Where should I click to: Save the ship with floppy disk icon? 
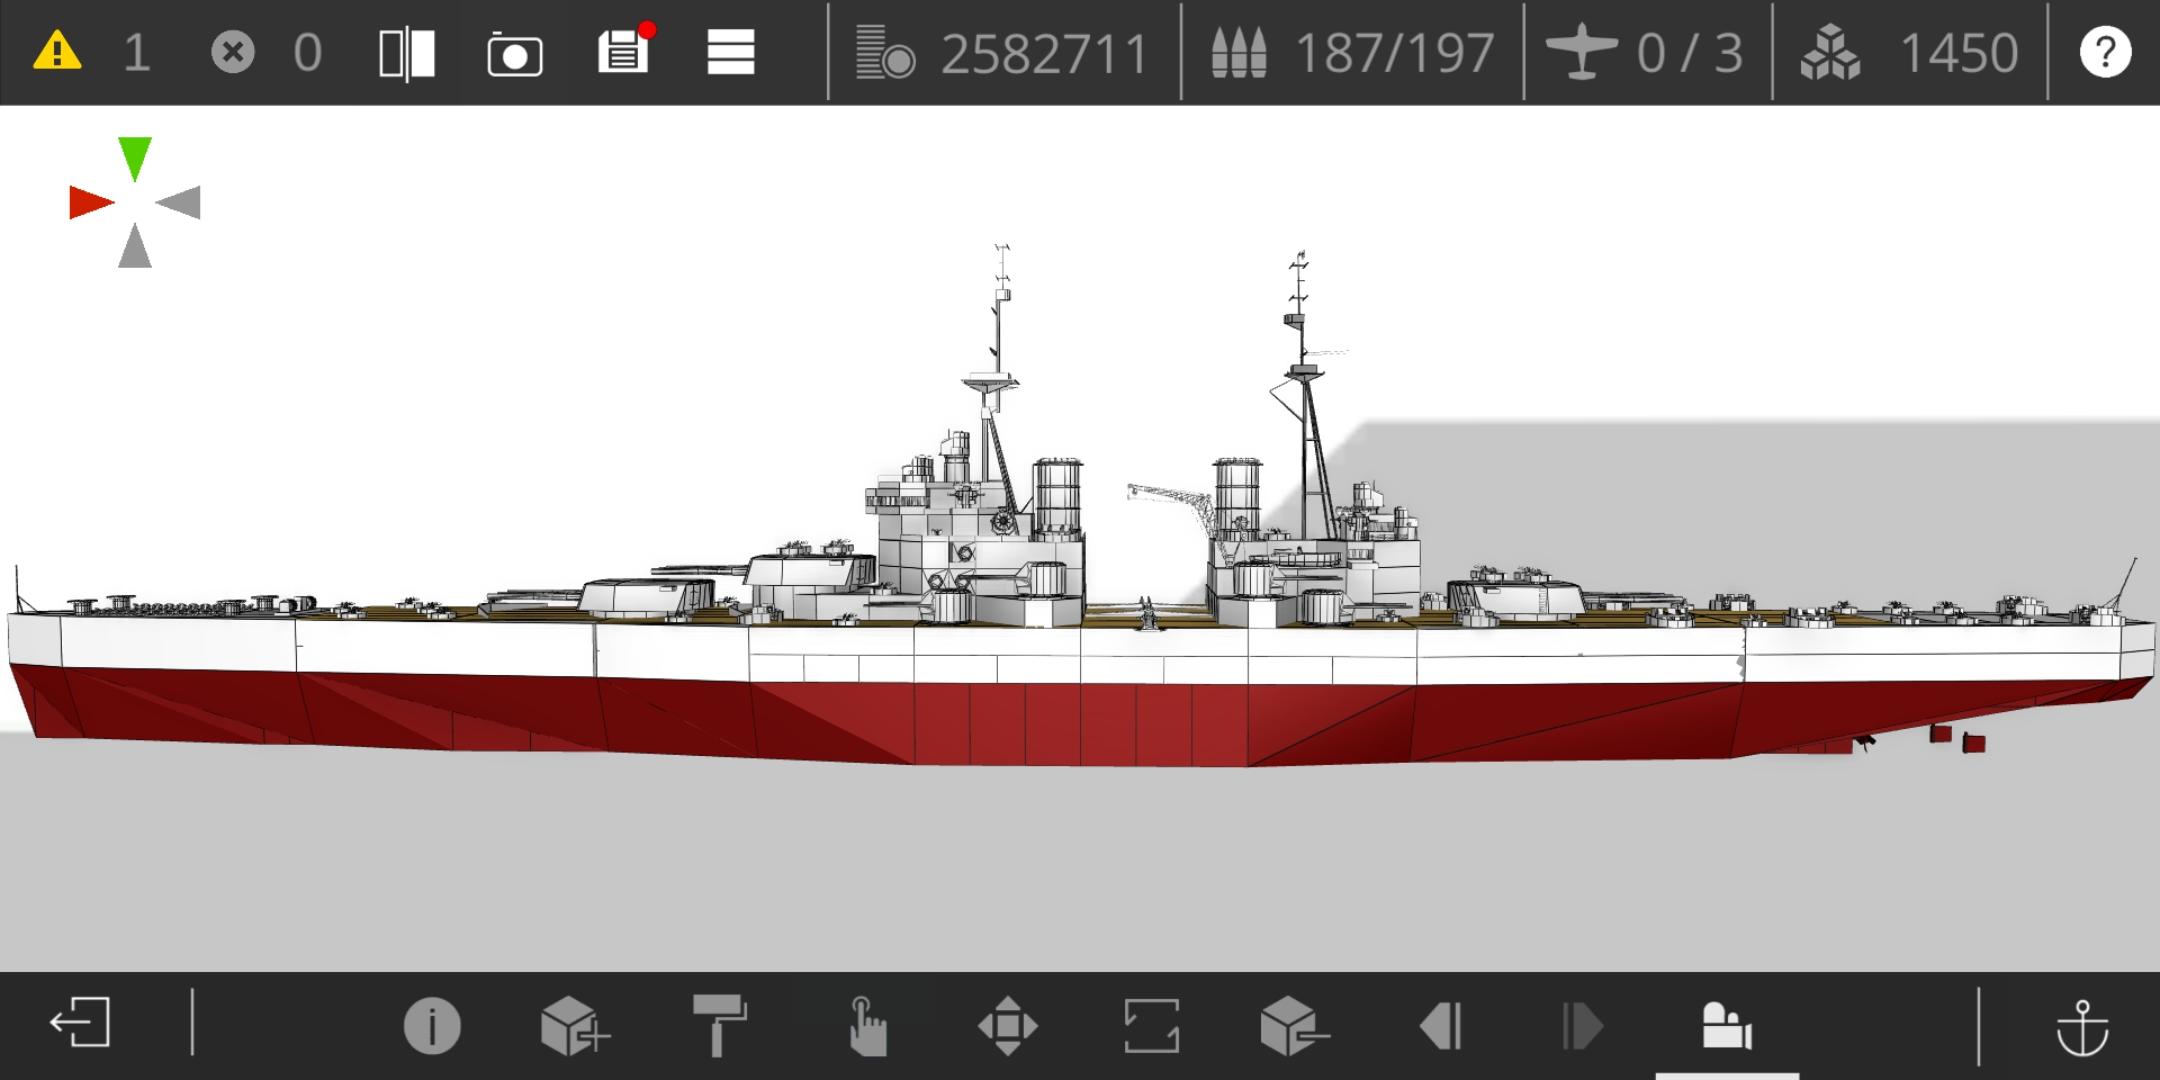click(624, 52)
